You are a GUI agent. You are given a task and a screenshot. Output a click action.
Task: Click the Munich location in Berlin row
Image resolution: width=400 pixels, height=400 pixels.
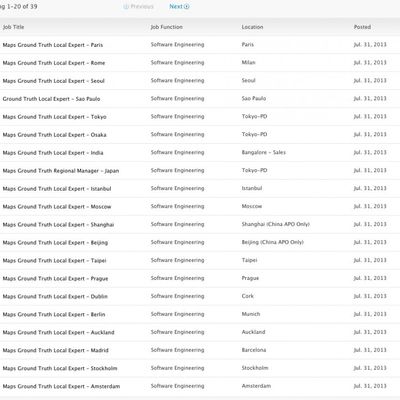coord(251,314)
